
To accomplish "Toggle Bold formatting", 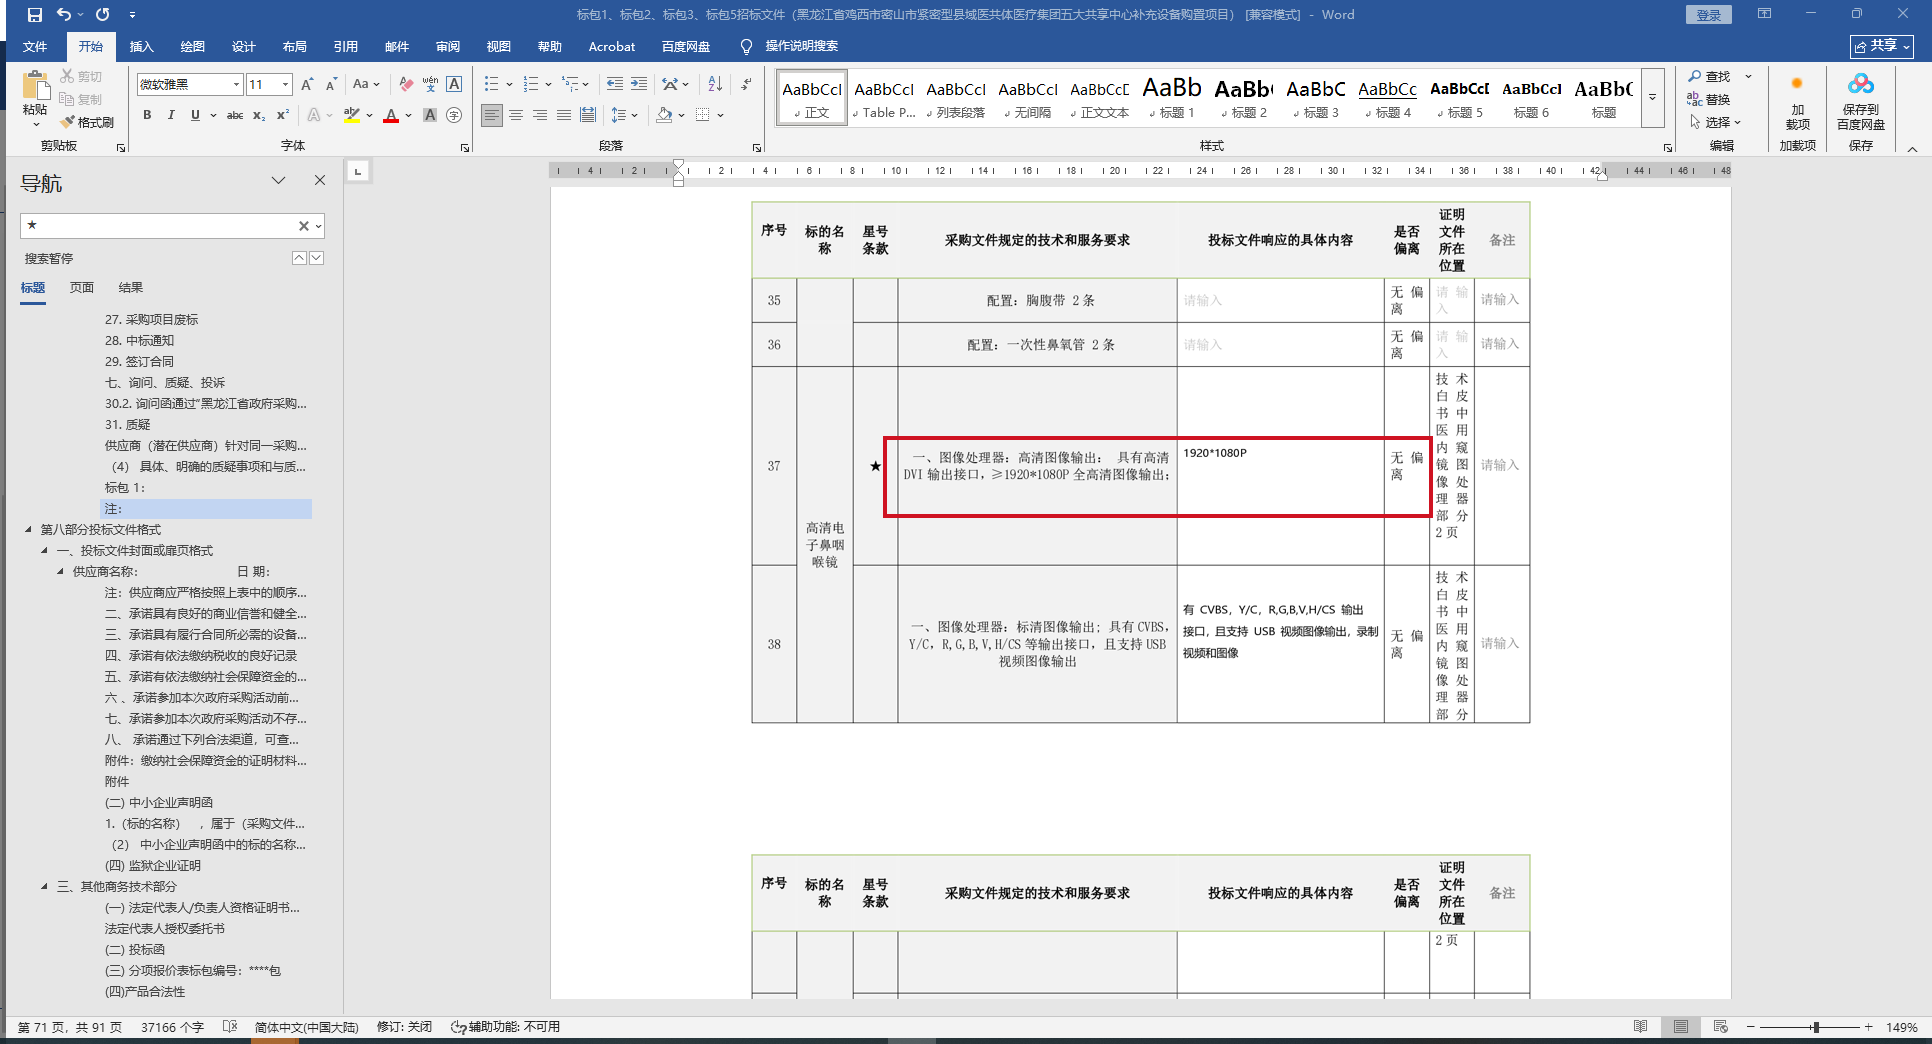I will pos(147,115).
